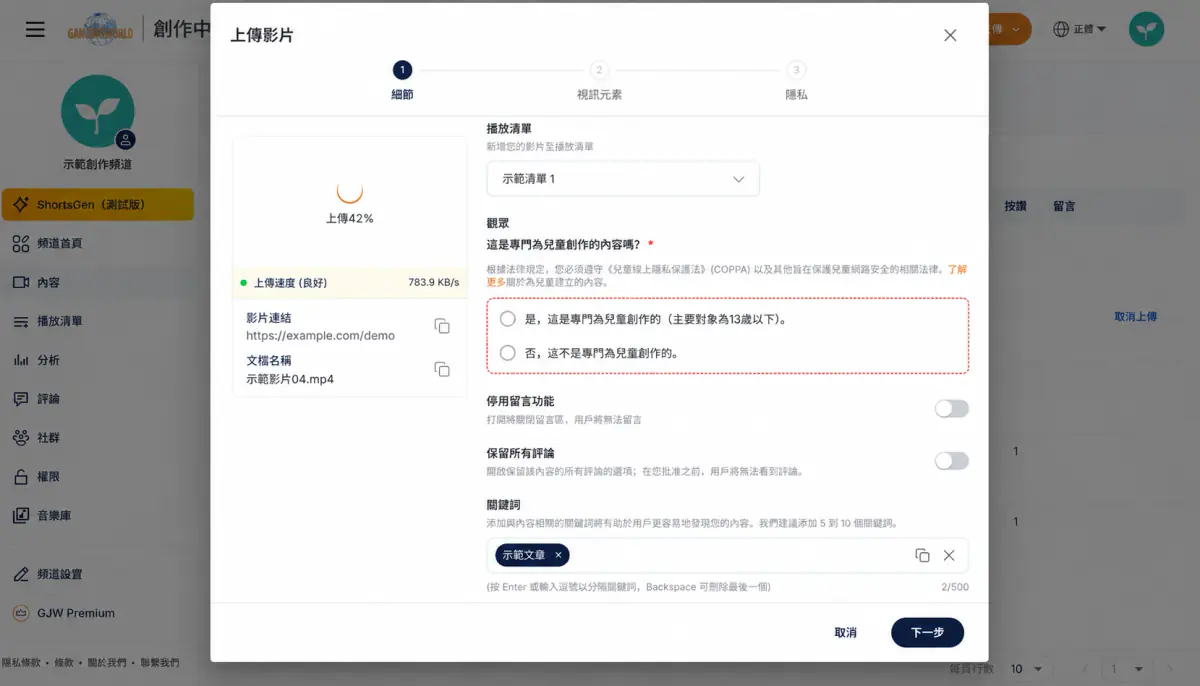Go to the next page arrow
This screenshot has width=1200, height=686.
point(1172,668)
